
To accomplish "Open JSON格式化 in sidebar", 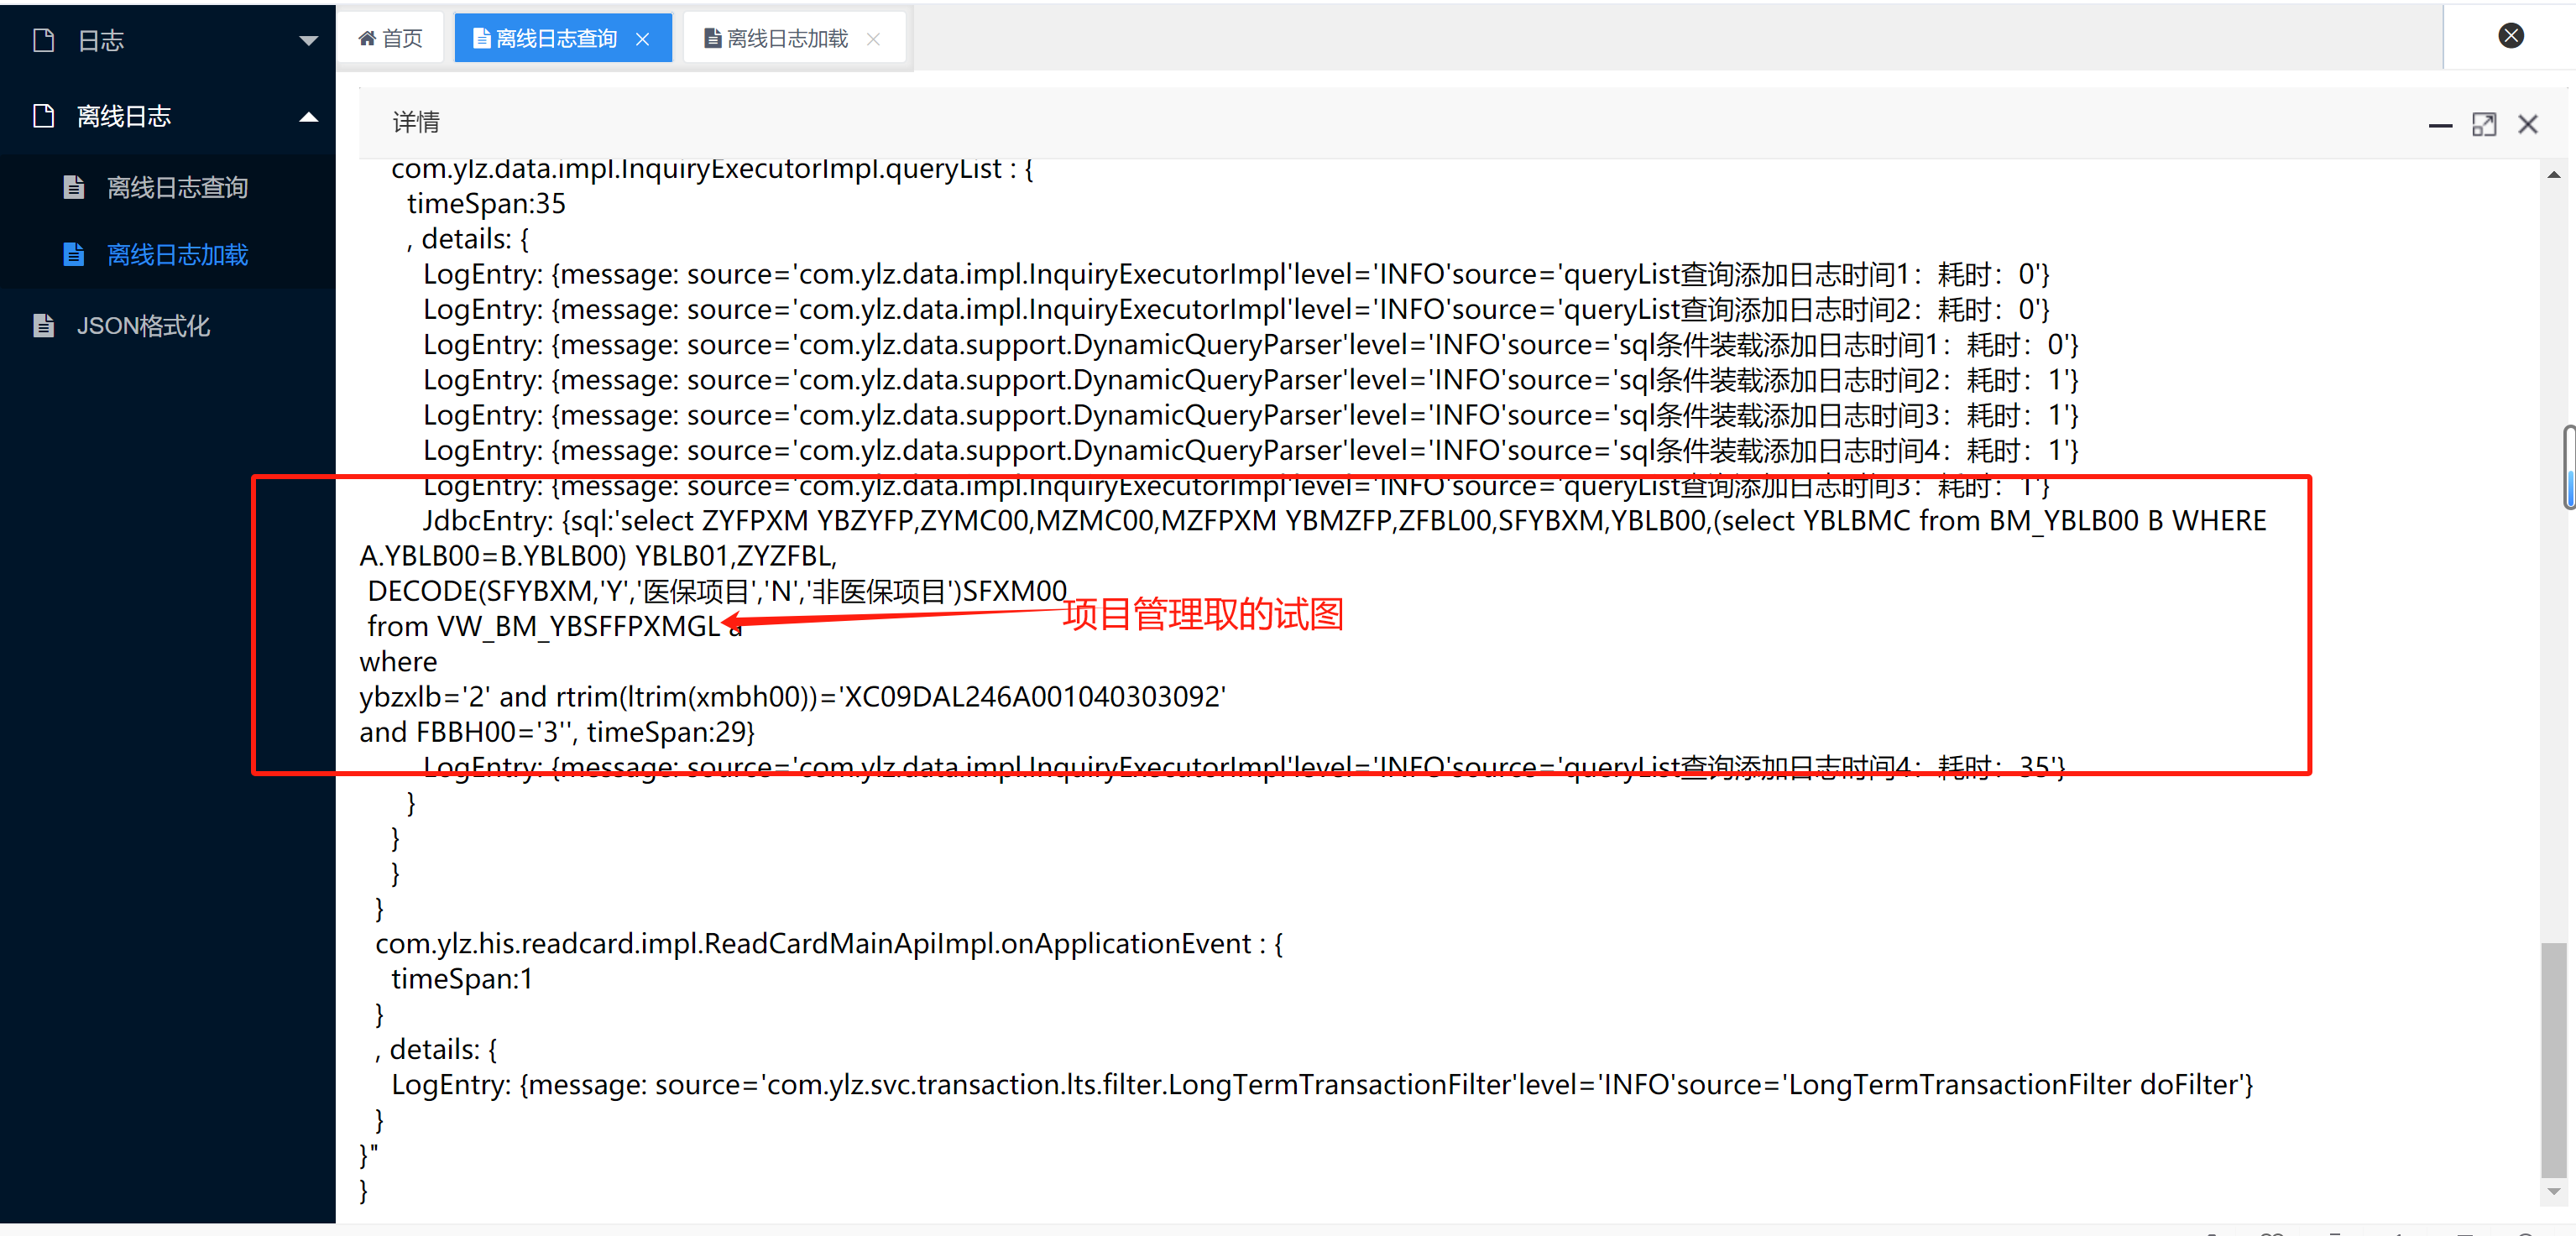I will [x=143, y=325].
